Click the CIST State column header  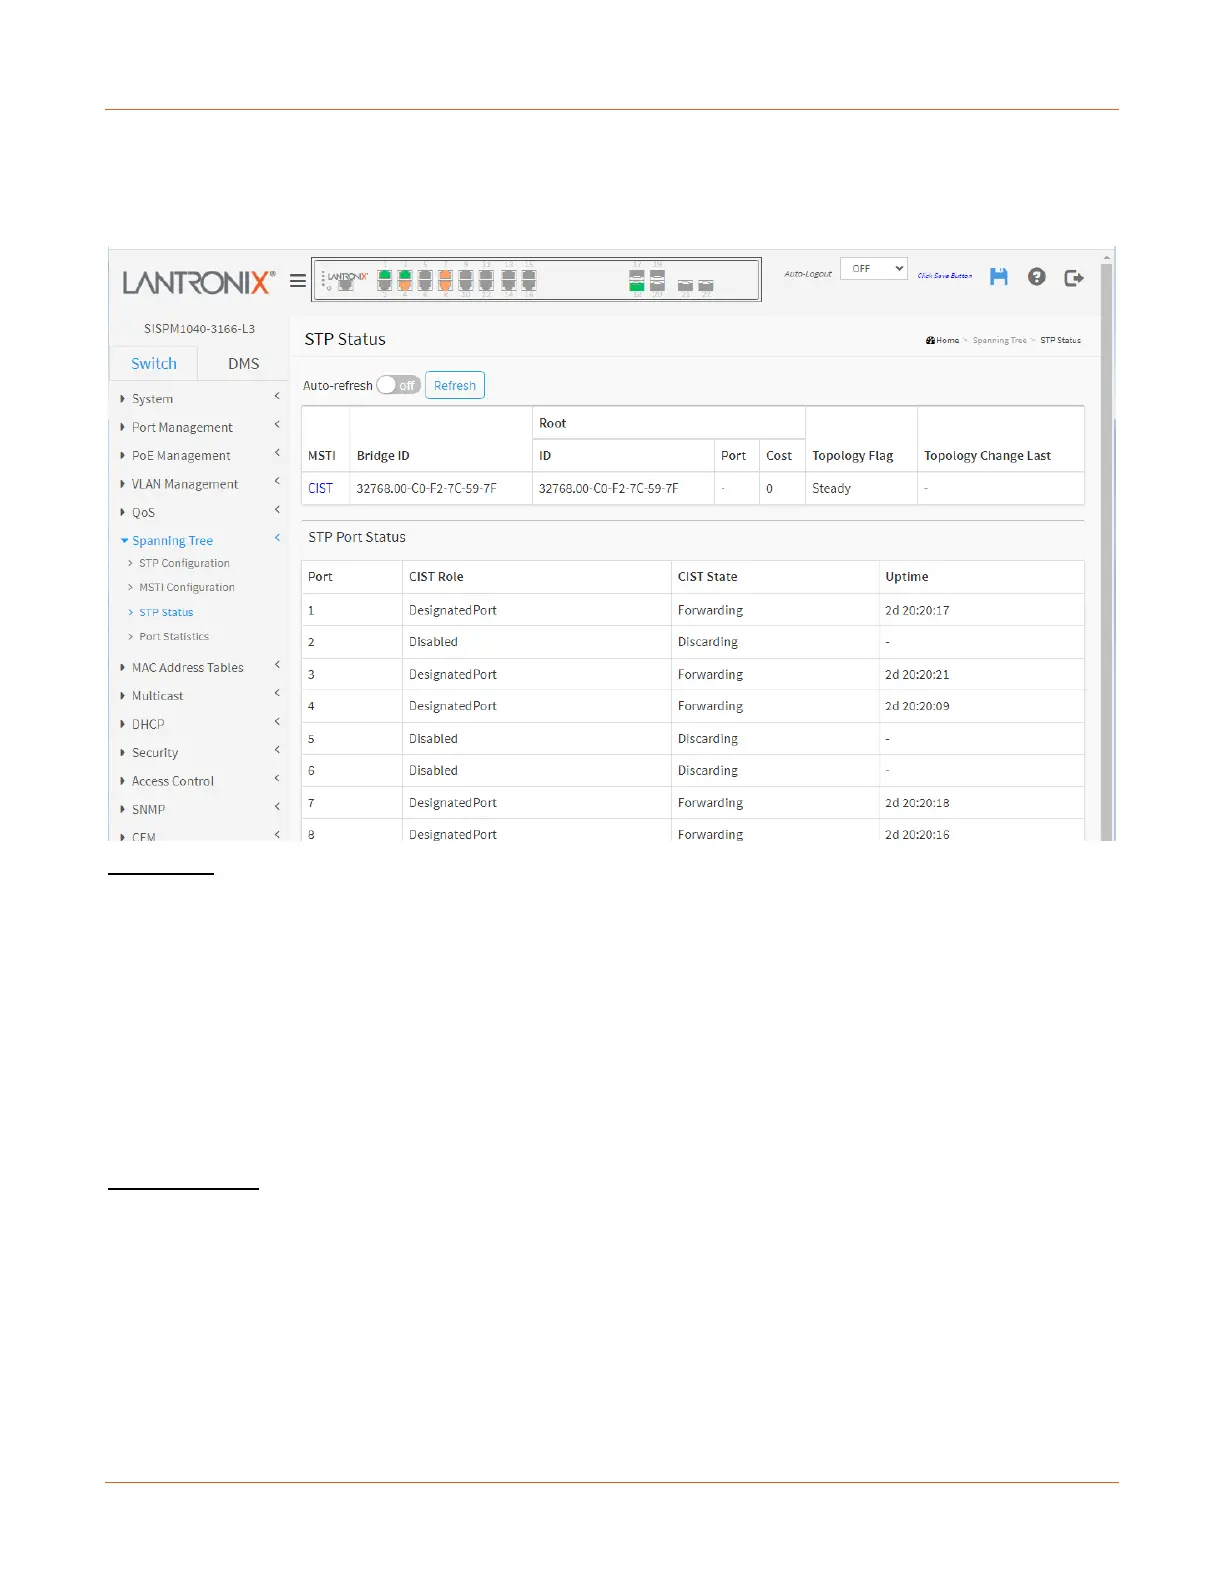[707, 576]
